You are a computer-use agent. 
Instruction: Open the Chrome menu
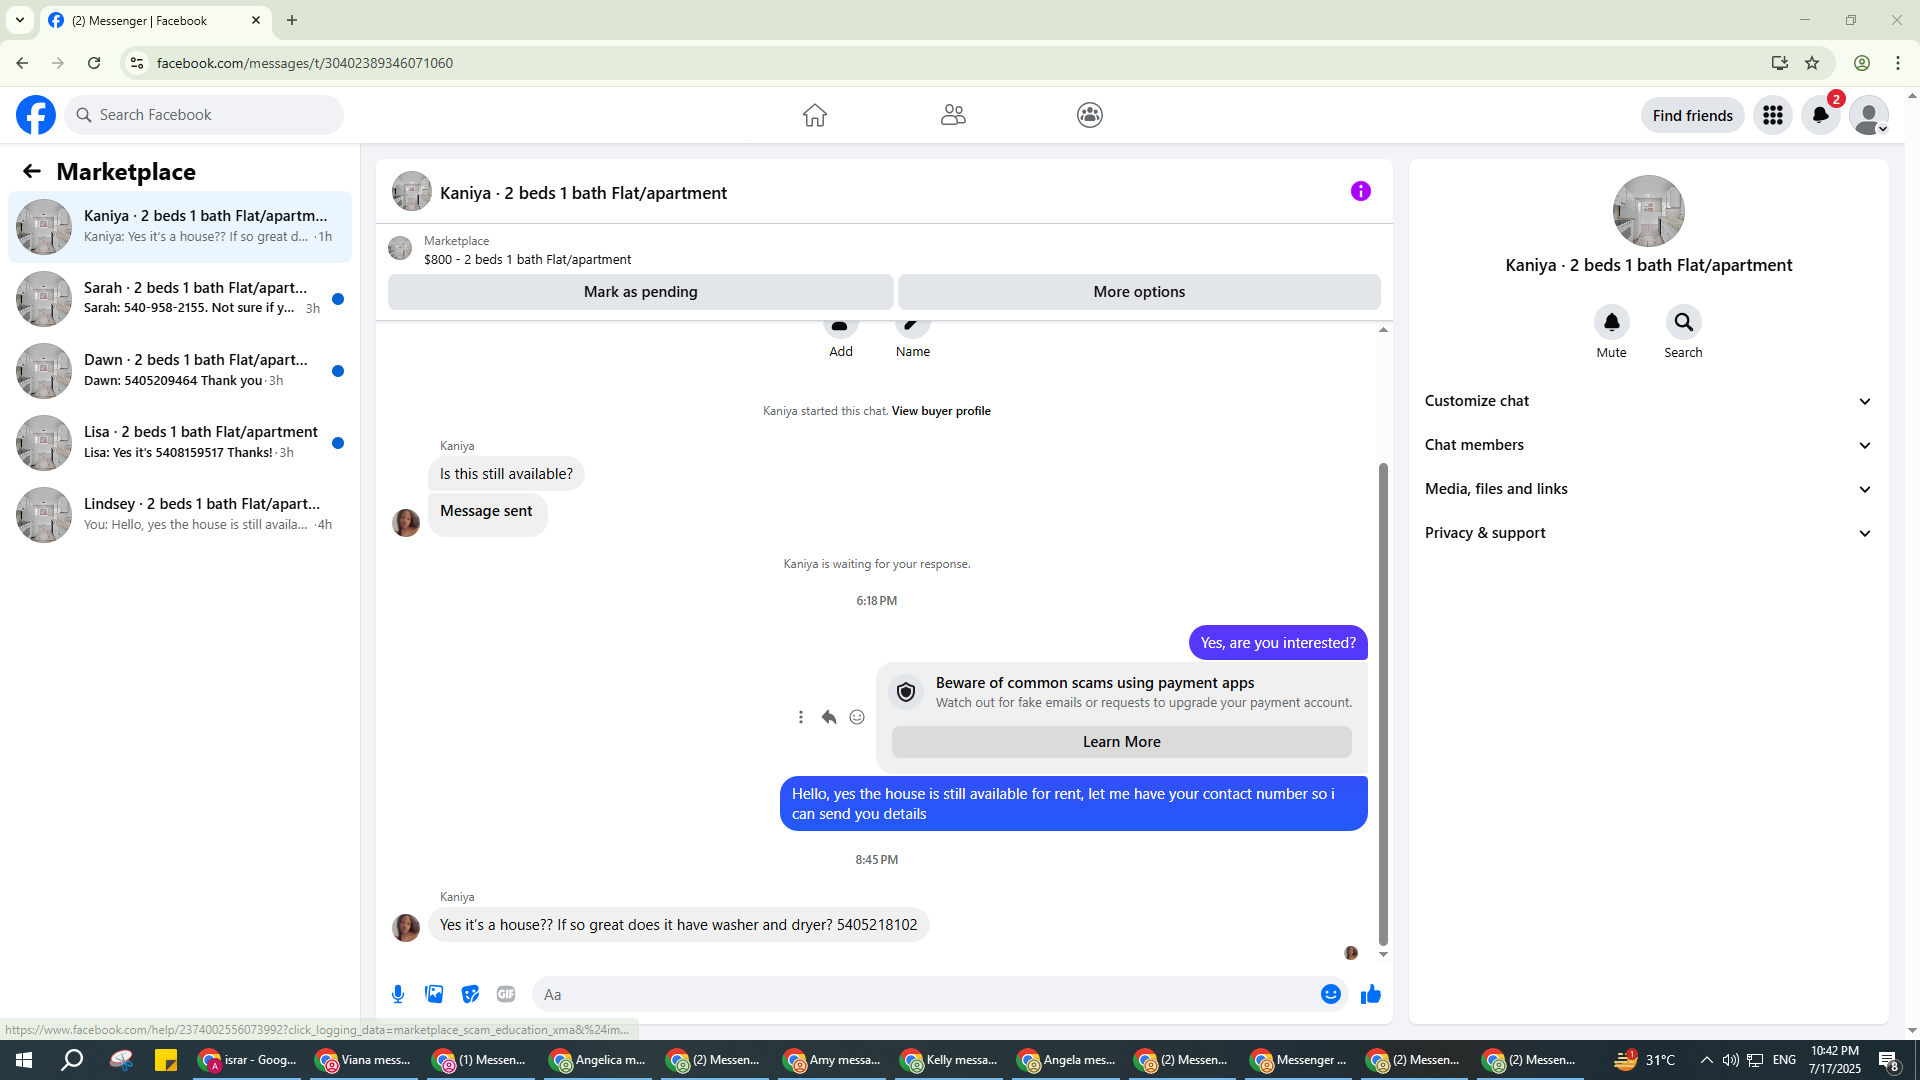pyautogui.click(x=1898, y=63)
